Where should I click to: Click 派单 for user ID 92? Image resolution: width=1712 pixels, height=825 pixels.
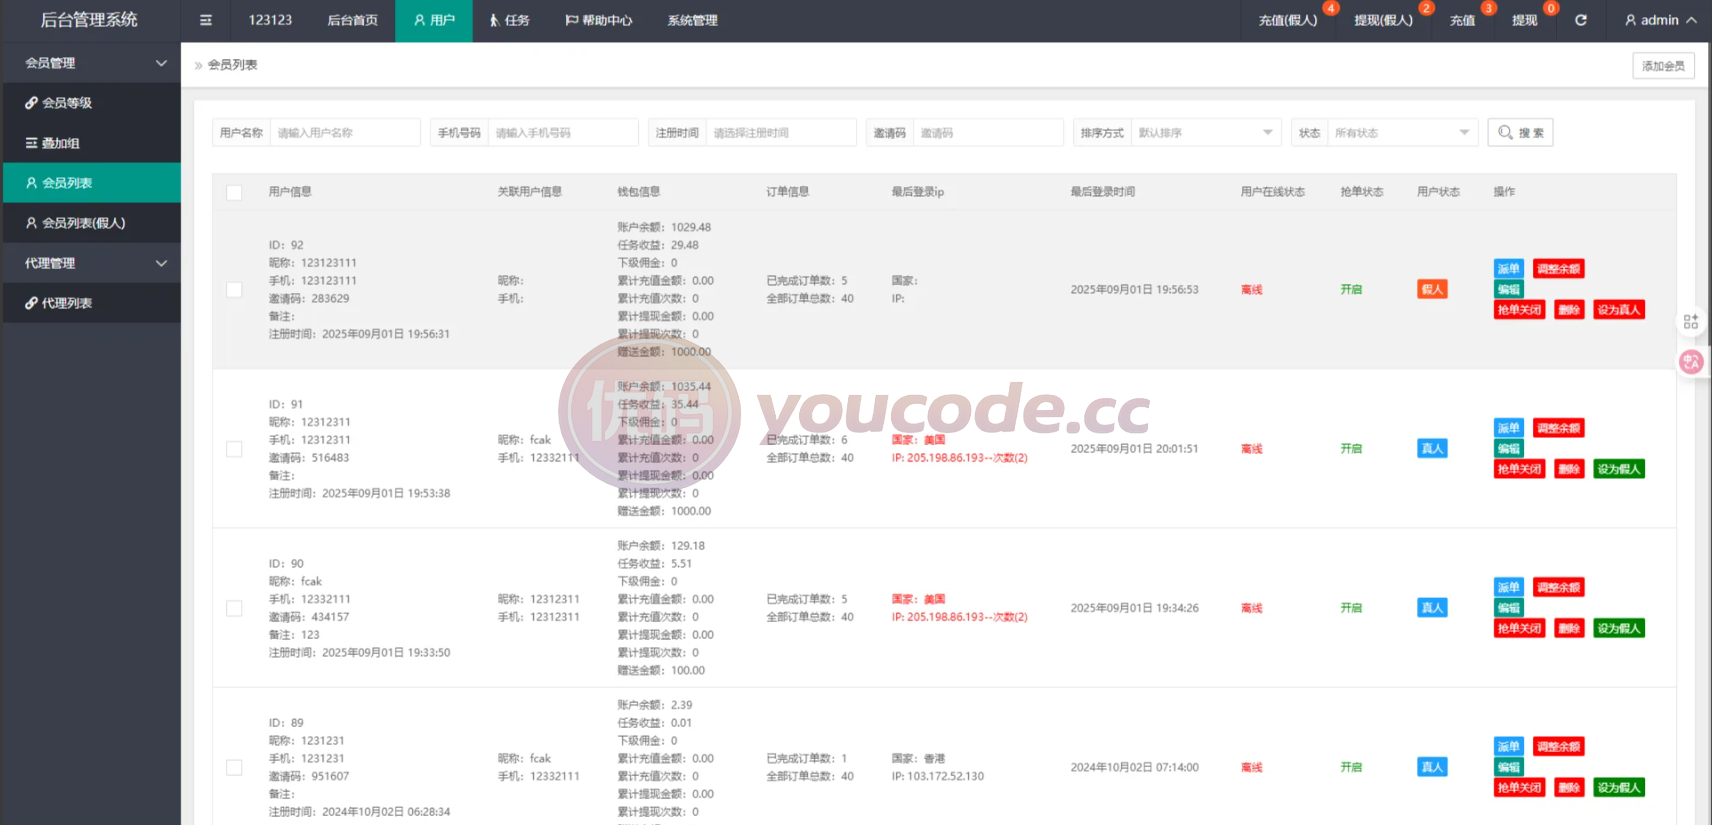[1508, 269]
